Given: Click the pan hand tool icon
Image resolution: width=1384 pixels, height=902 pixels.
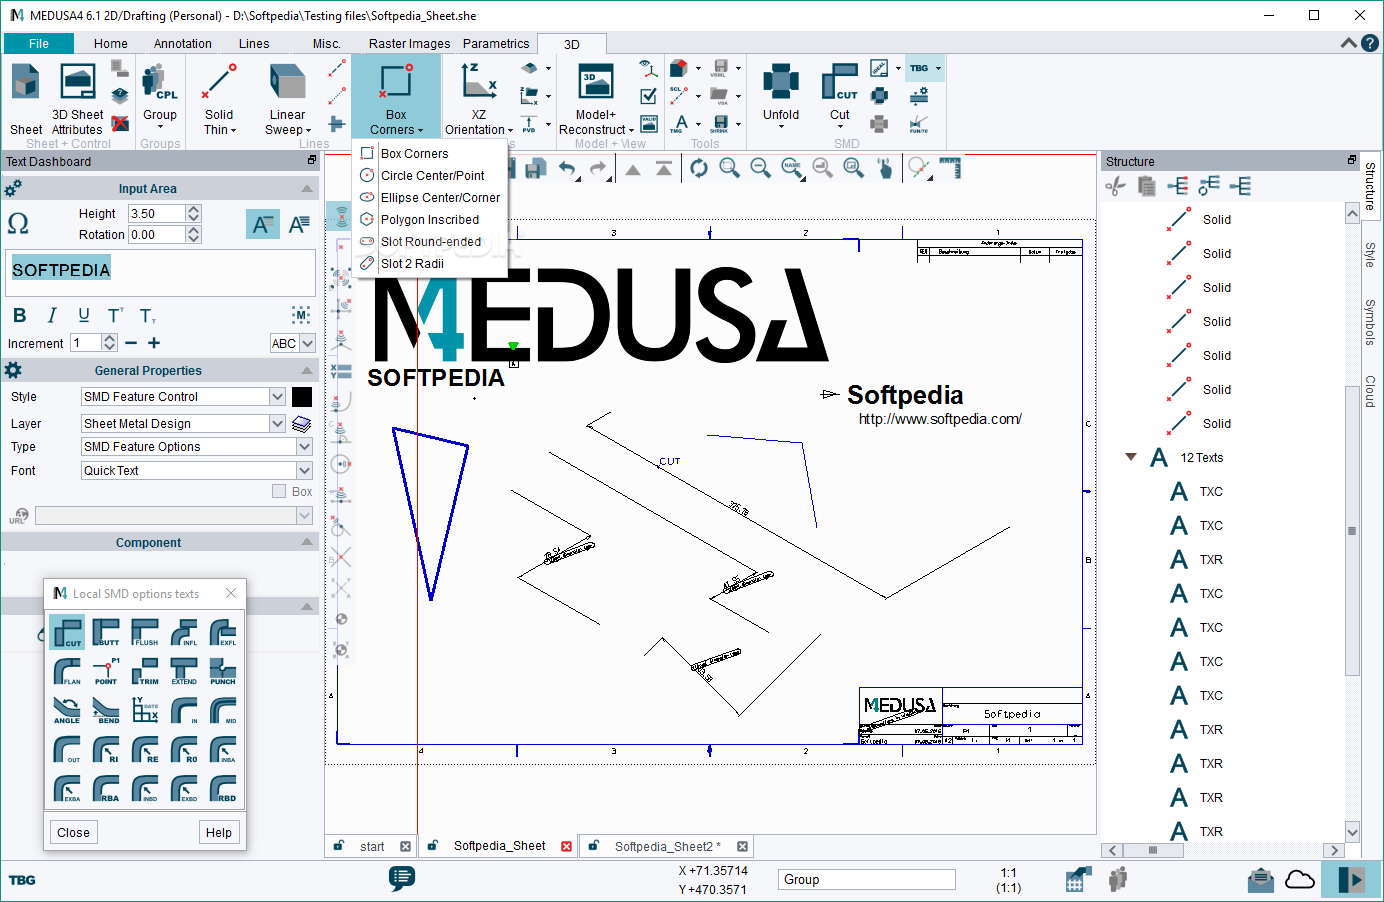Looking at the screenshot, I should (x=885, y=169).
